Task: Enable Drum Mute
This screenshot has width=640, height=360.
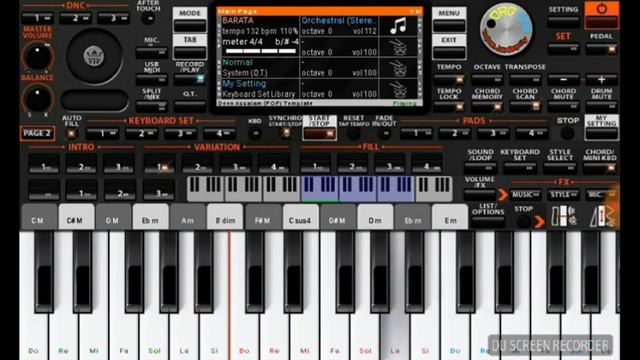Action: pos(602,107)
